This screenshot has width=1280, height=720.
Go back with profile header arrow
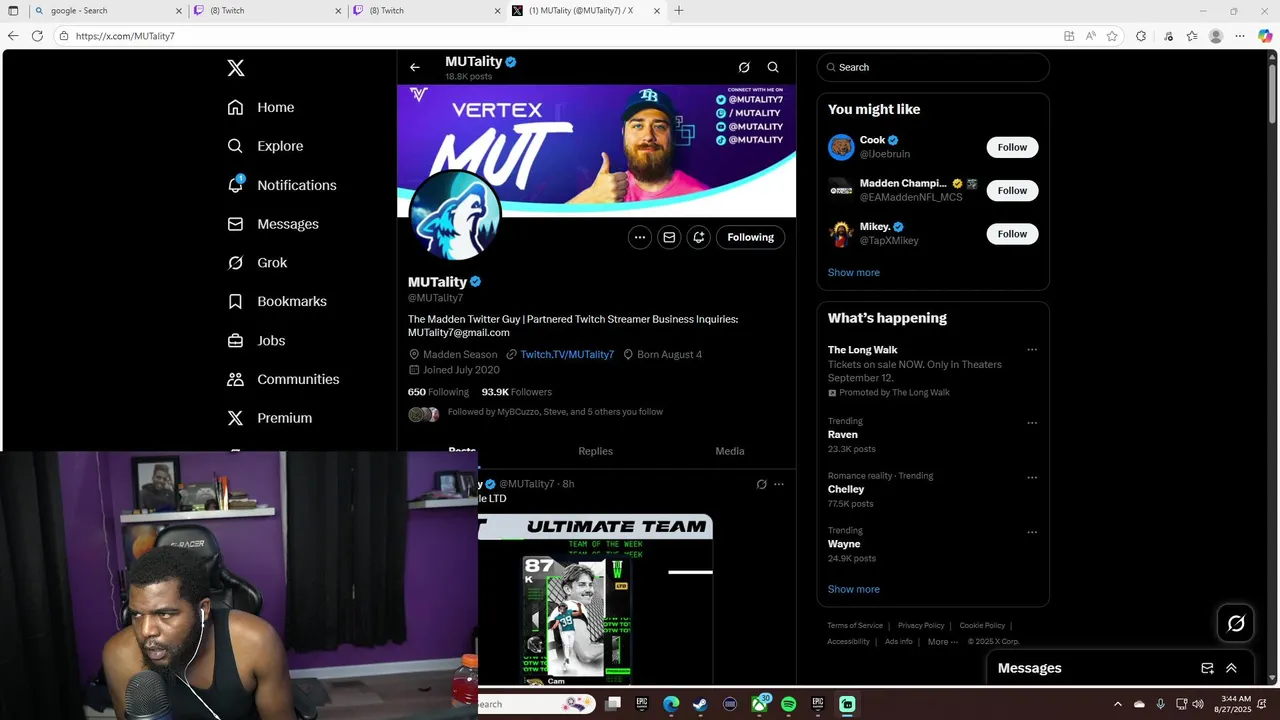click(x=415, y=67)
